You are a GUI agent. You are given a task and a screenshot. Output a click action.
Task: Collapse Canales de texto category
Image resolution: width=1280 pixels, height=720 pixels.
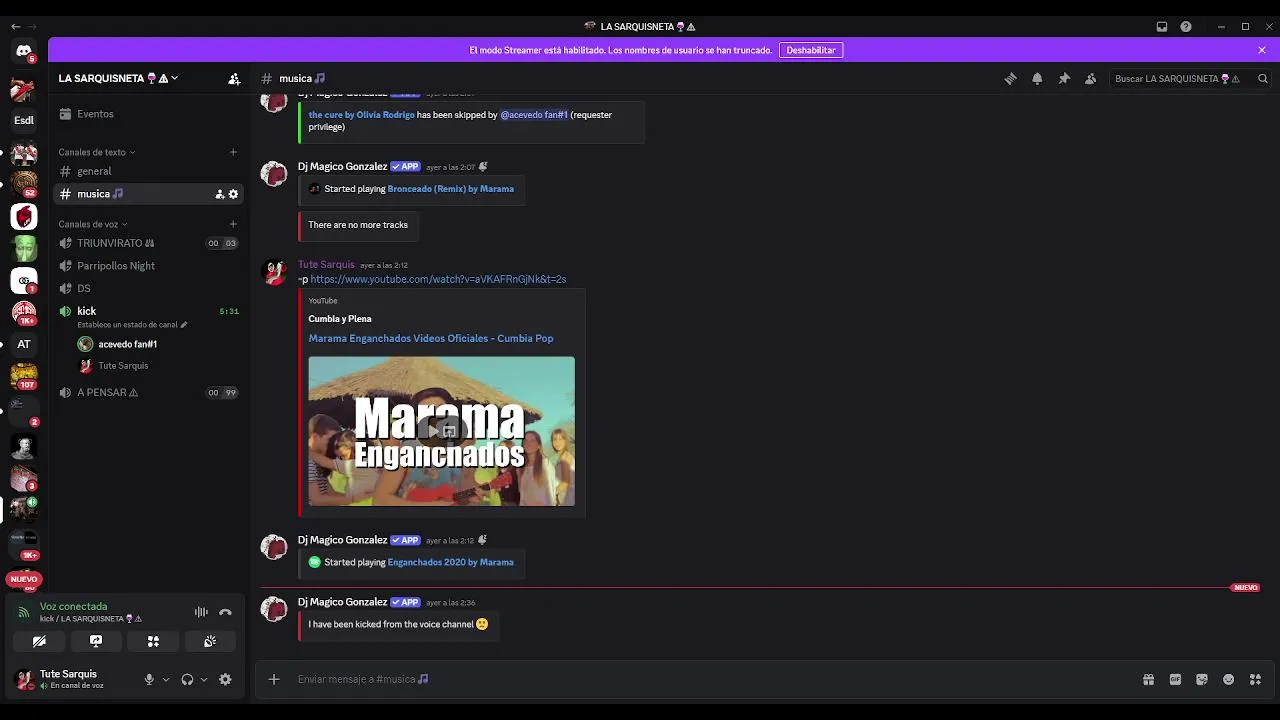(96, 152)
